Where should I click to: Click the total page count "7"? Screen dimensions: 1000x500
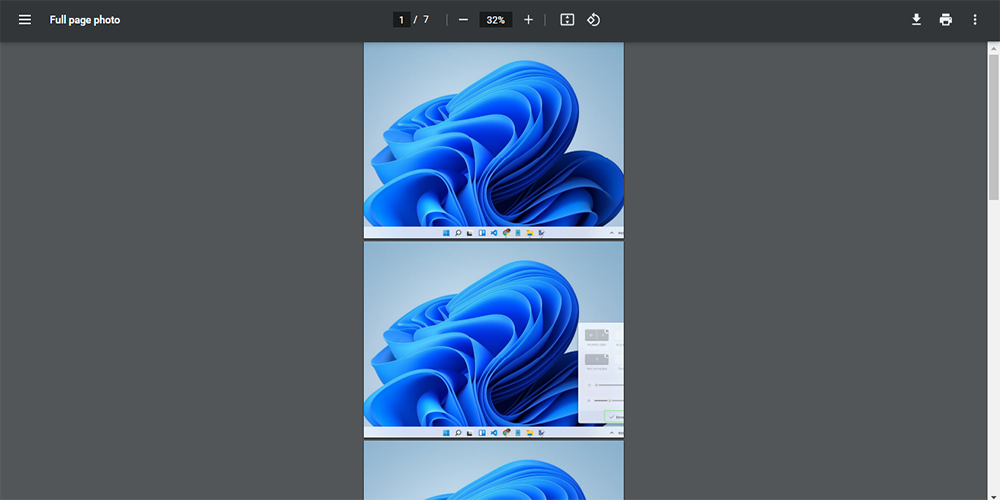[x=426, y=20]
